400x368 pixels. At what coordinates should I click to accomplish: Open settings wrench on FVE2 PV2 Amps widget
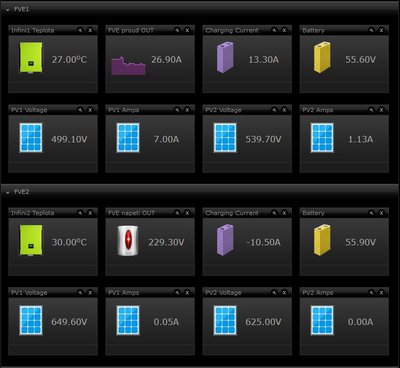[x=371, y=292]
